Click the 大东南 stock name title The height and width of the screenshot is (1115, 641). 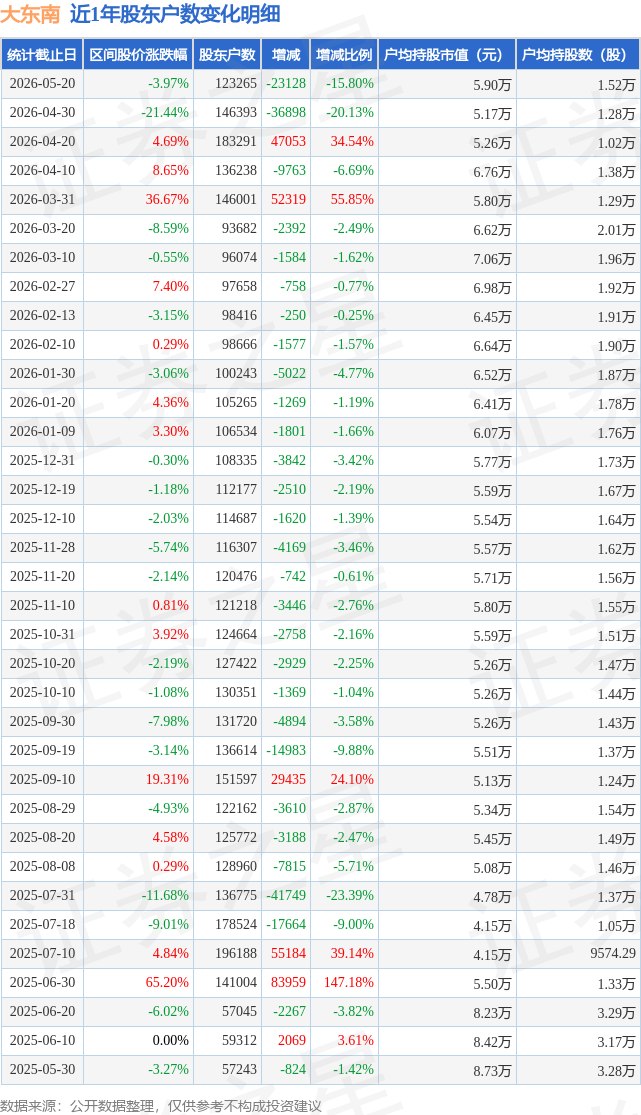[31, 14]
